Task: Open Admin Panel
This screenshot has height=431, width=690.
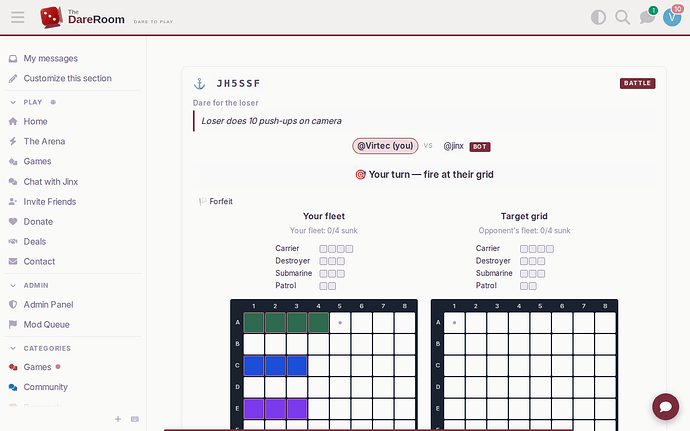Action: pyautogui.click(x=48, y=304)
